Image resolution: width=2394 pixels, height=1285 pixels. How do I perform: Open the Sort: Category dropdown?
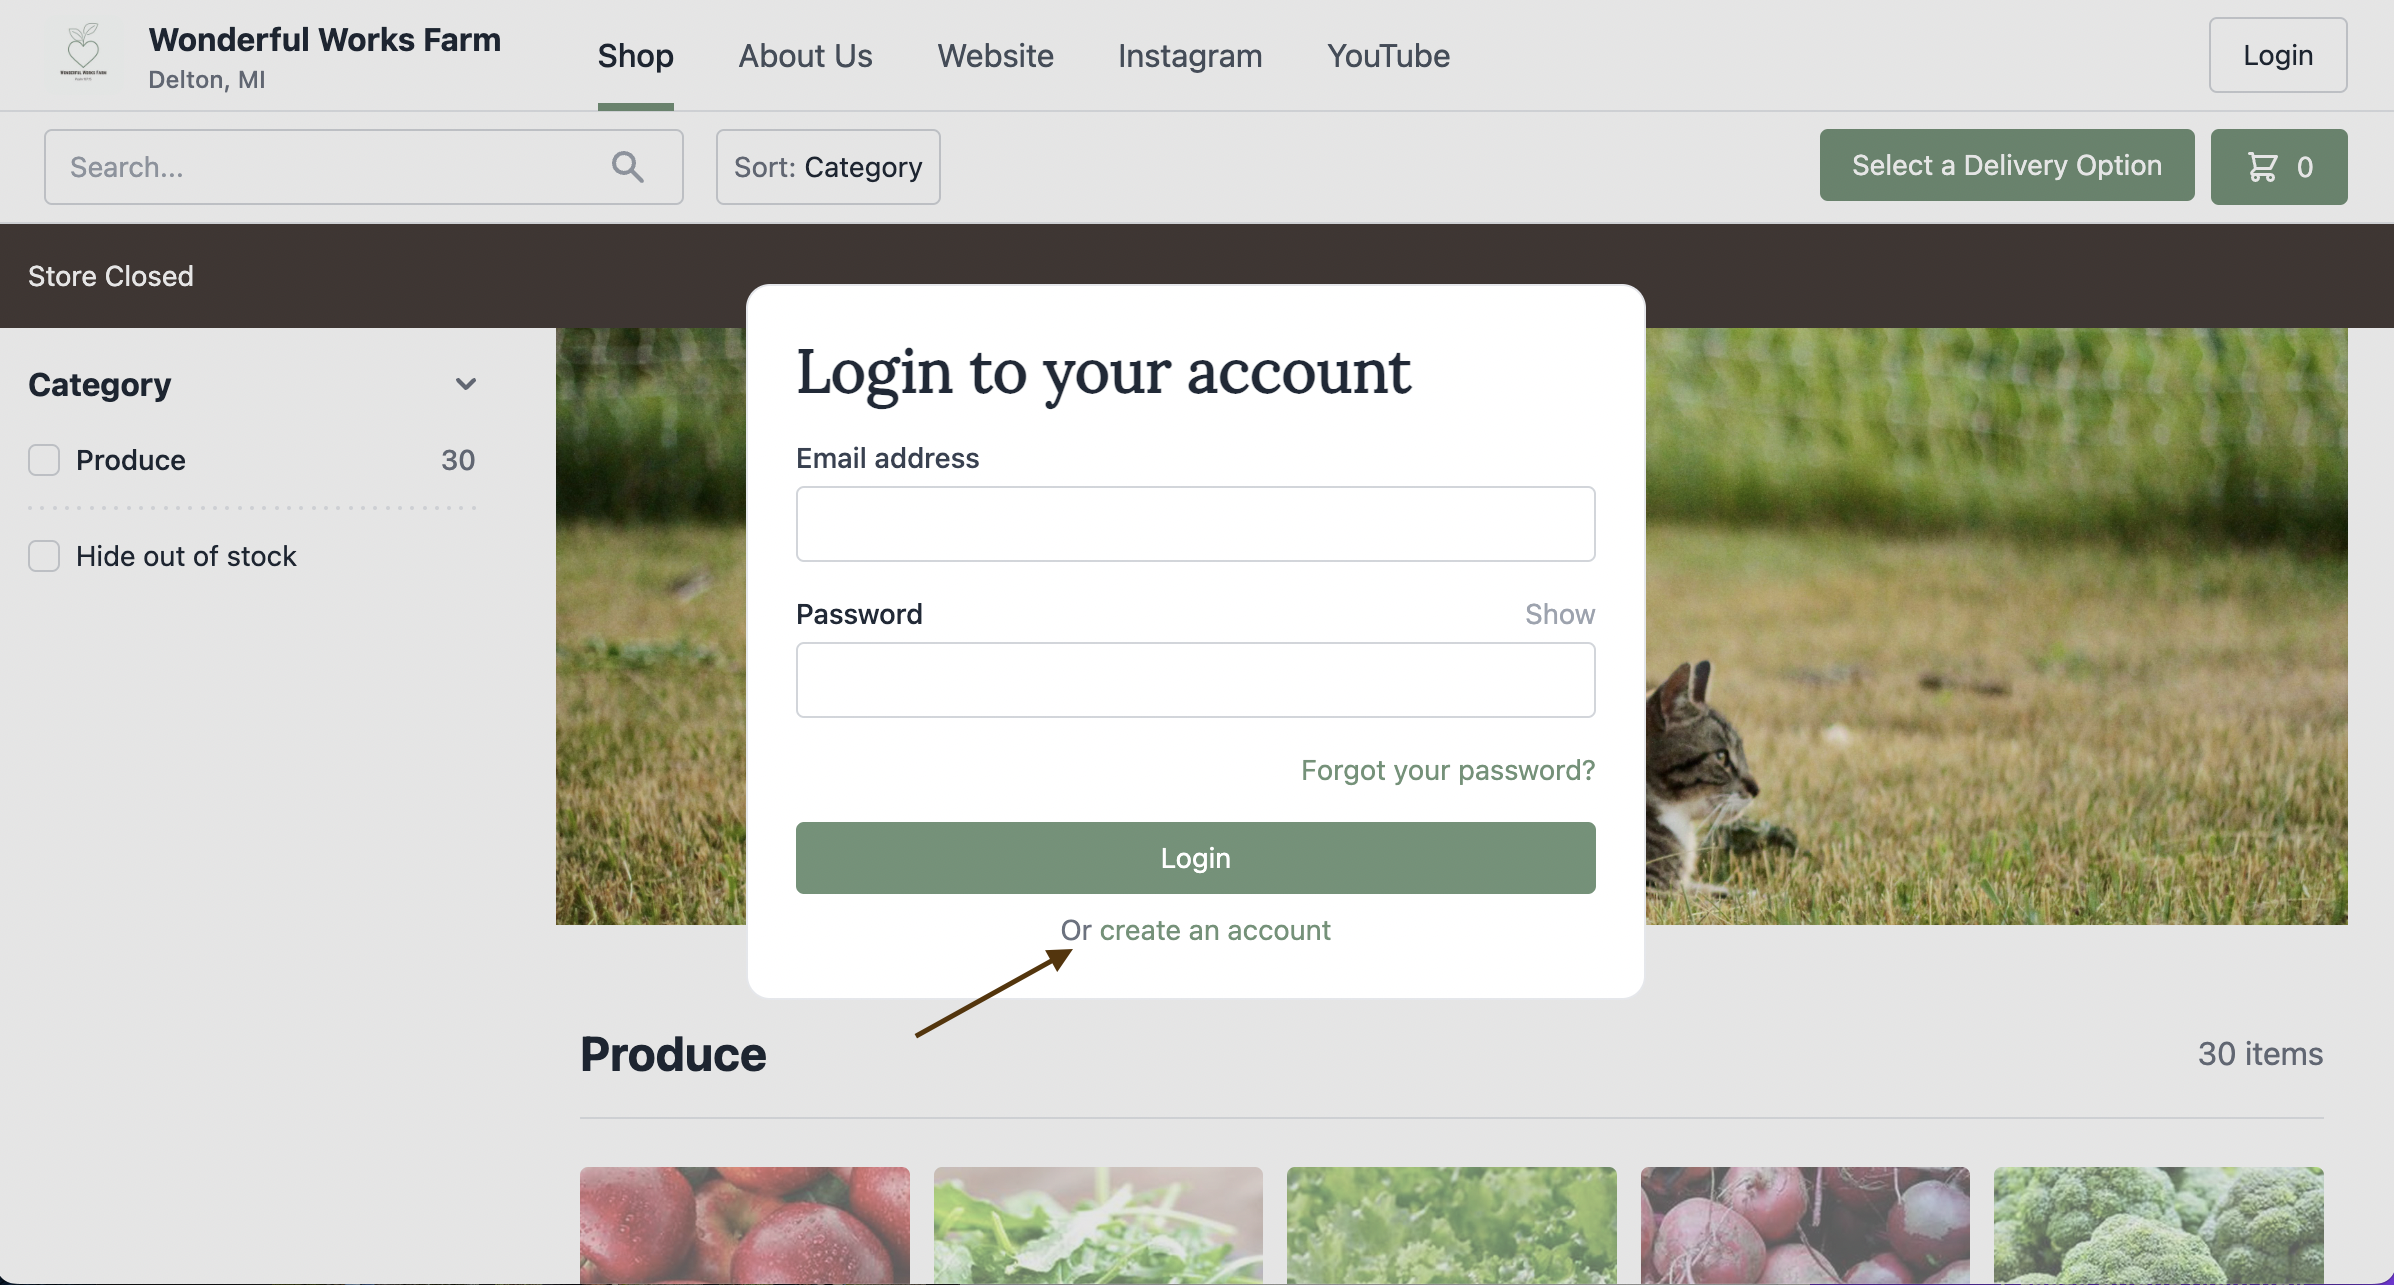click(x=828, y=167)
